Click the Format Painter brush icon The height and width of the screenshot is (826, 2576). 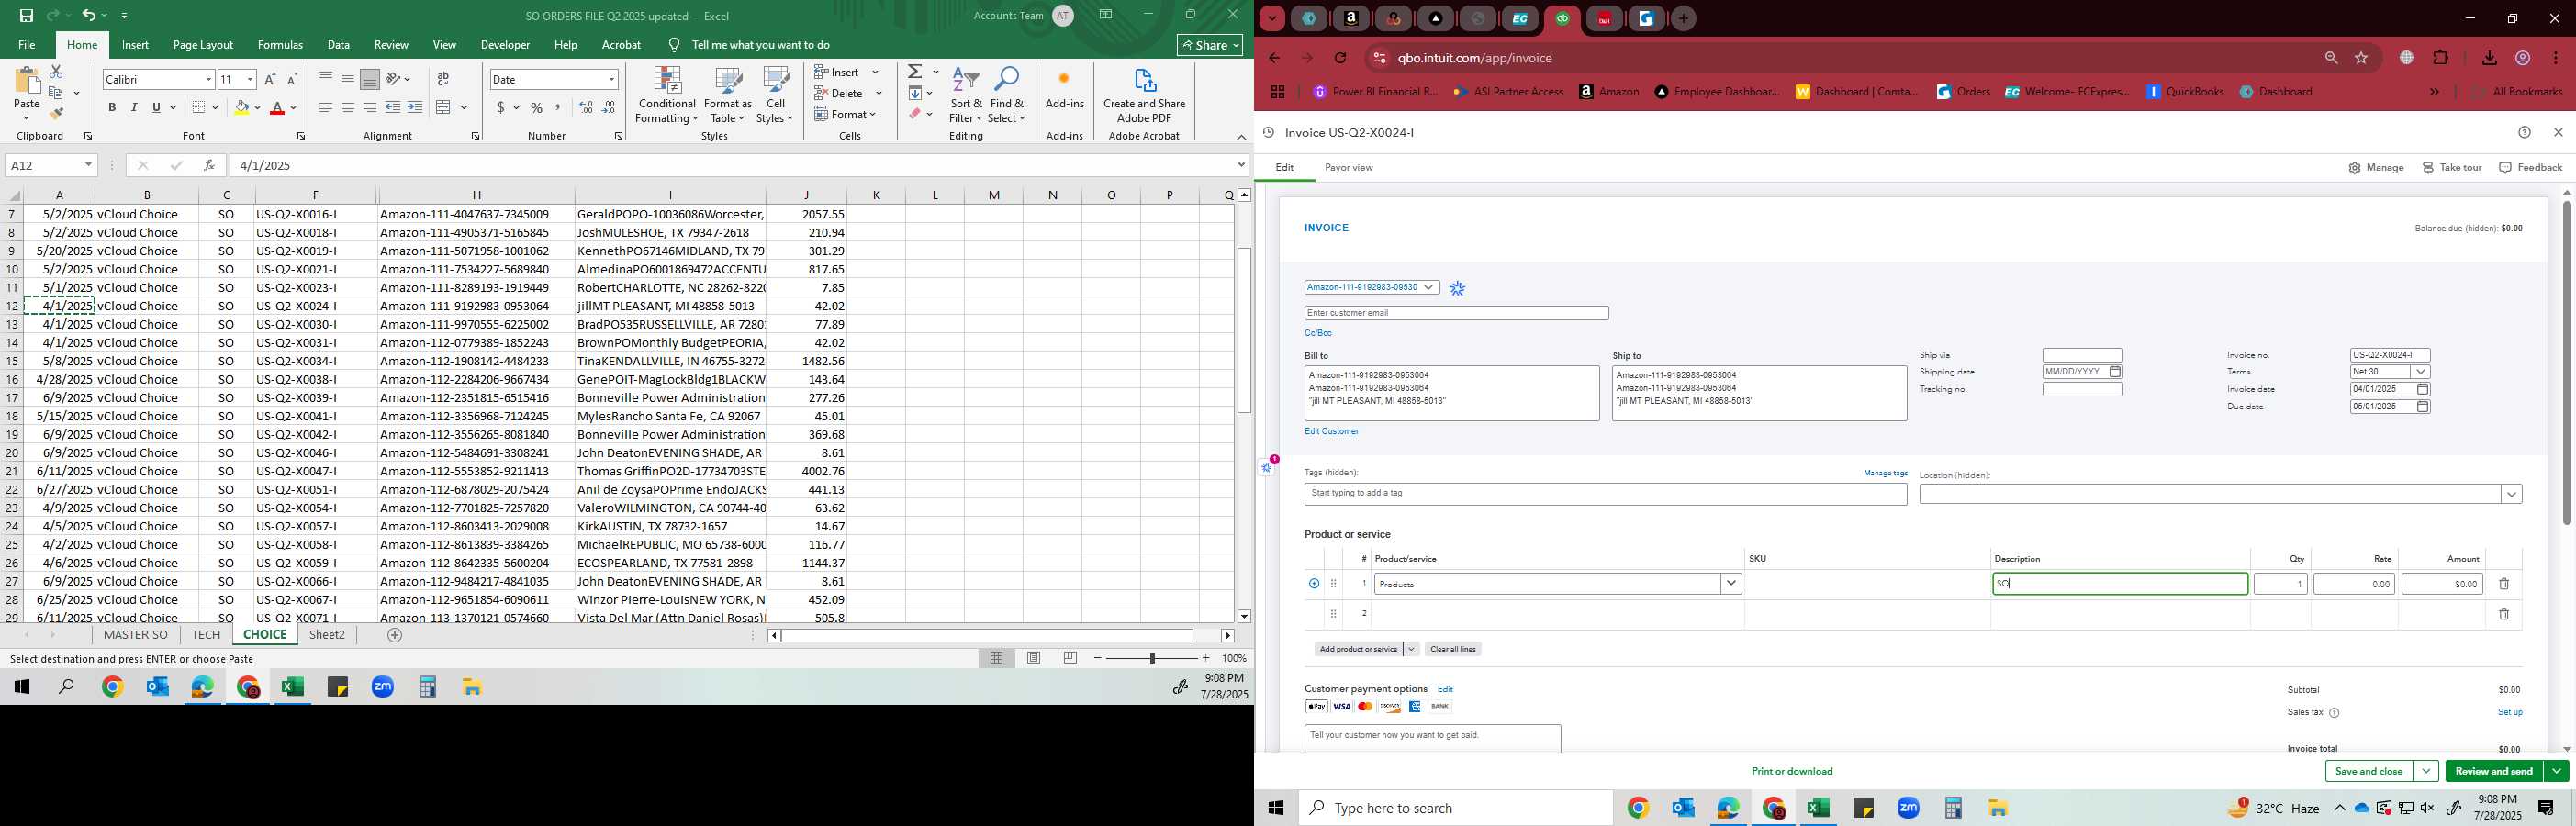56,113
